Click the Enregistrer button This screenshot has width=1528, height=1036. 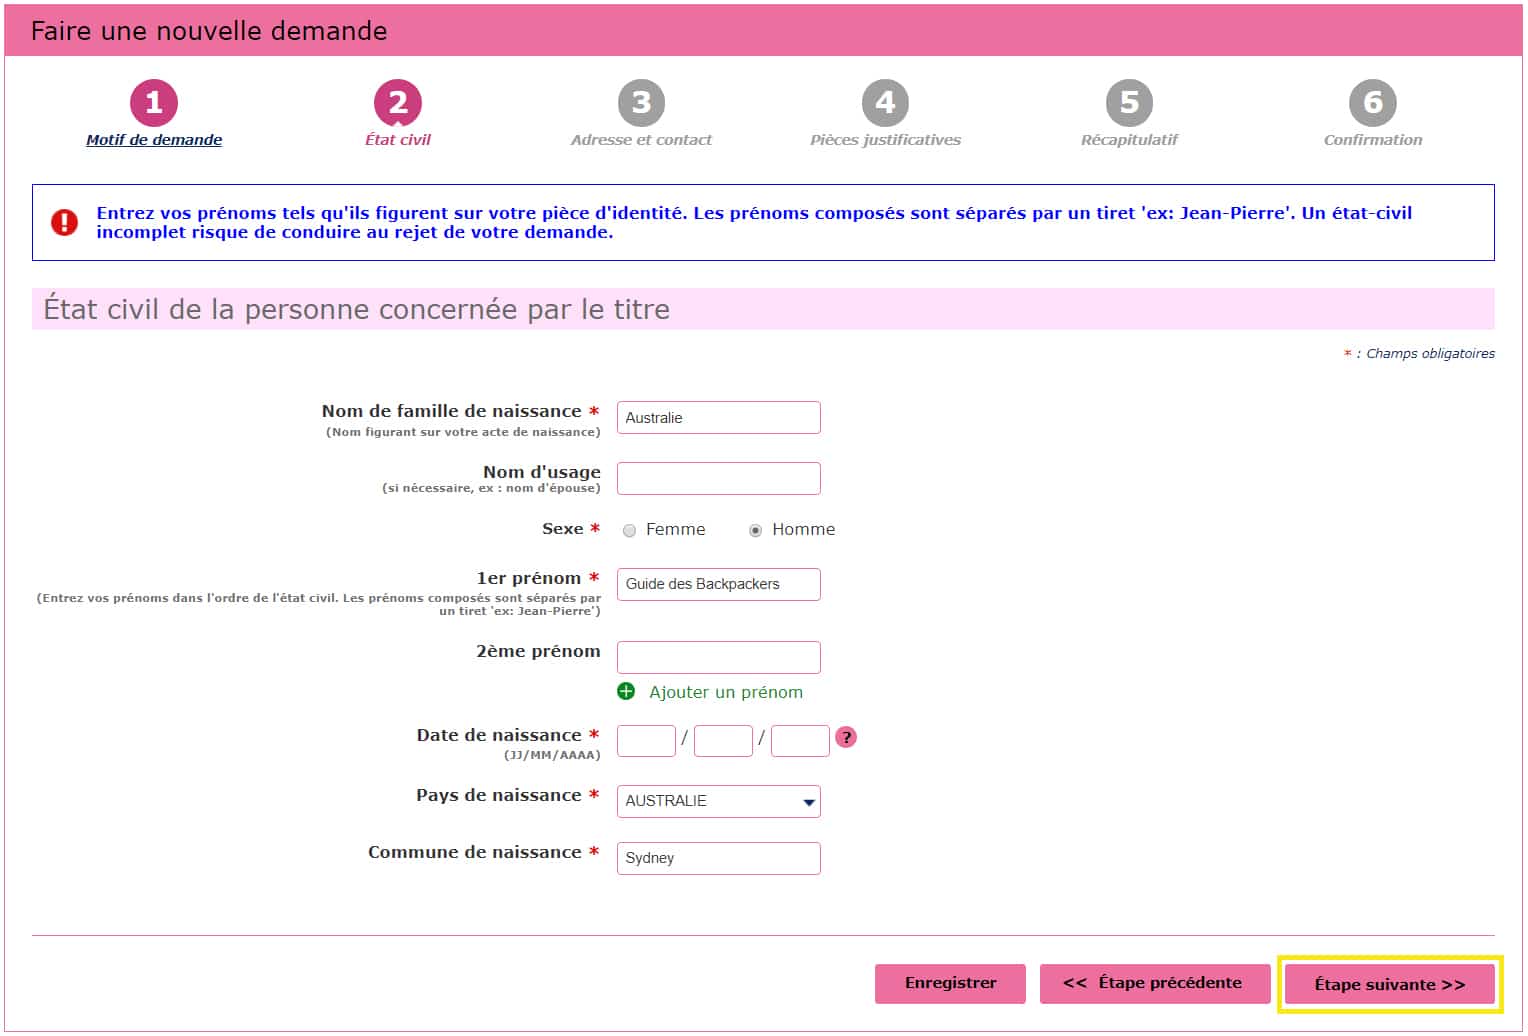click(x=950, y=983)
